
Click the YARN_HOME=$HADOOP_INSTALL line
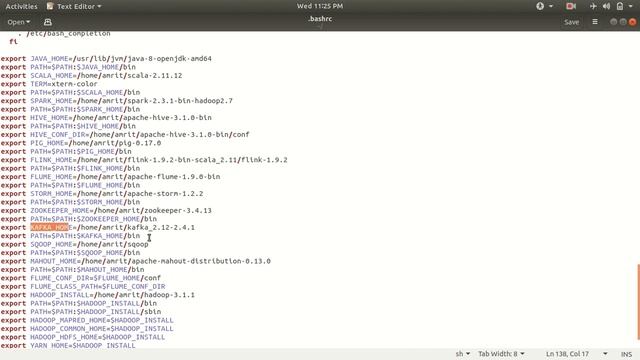(68, 345)
